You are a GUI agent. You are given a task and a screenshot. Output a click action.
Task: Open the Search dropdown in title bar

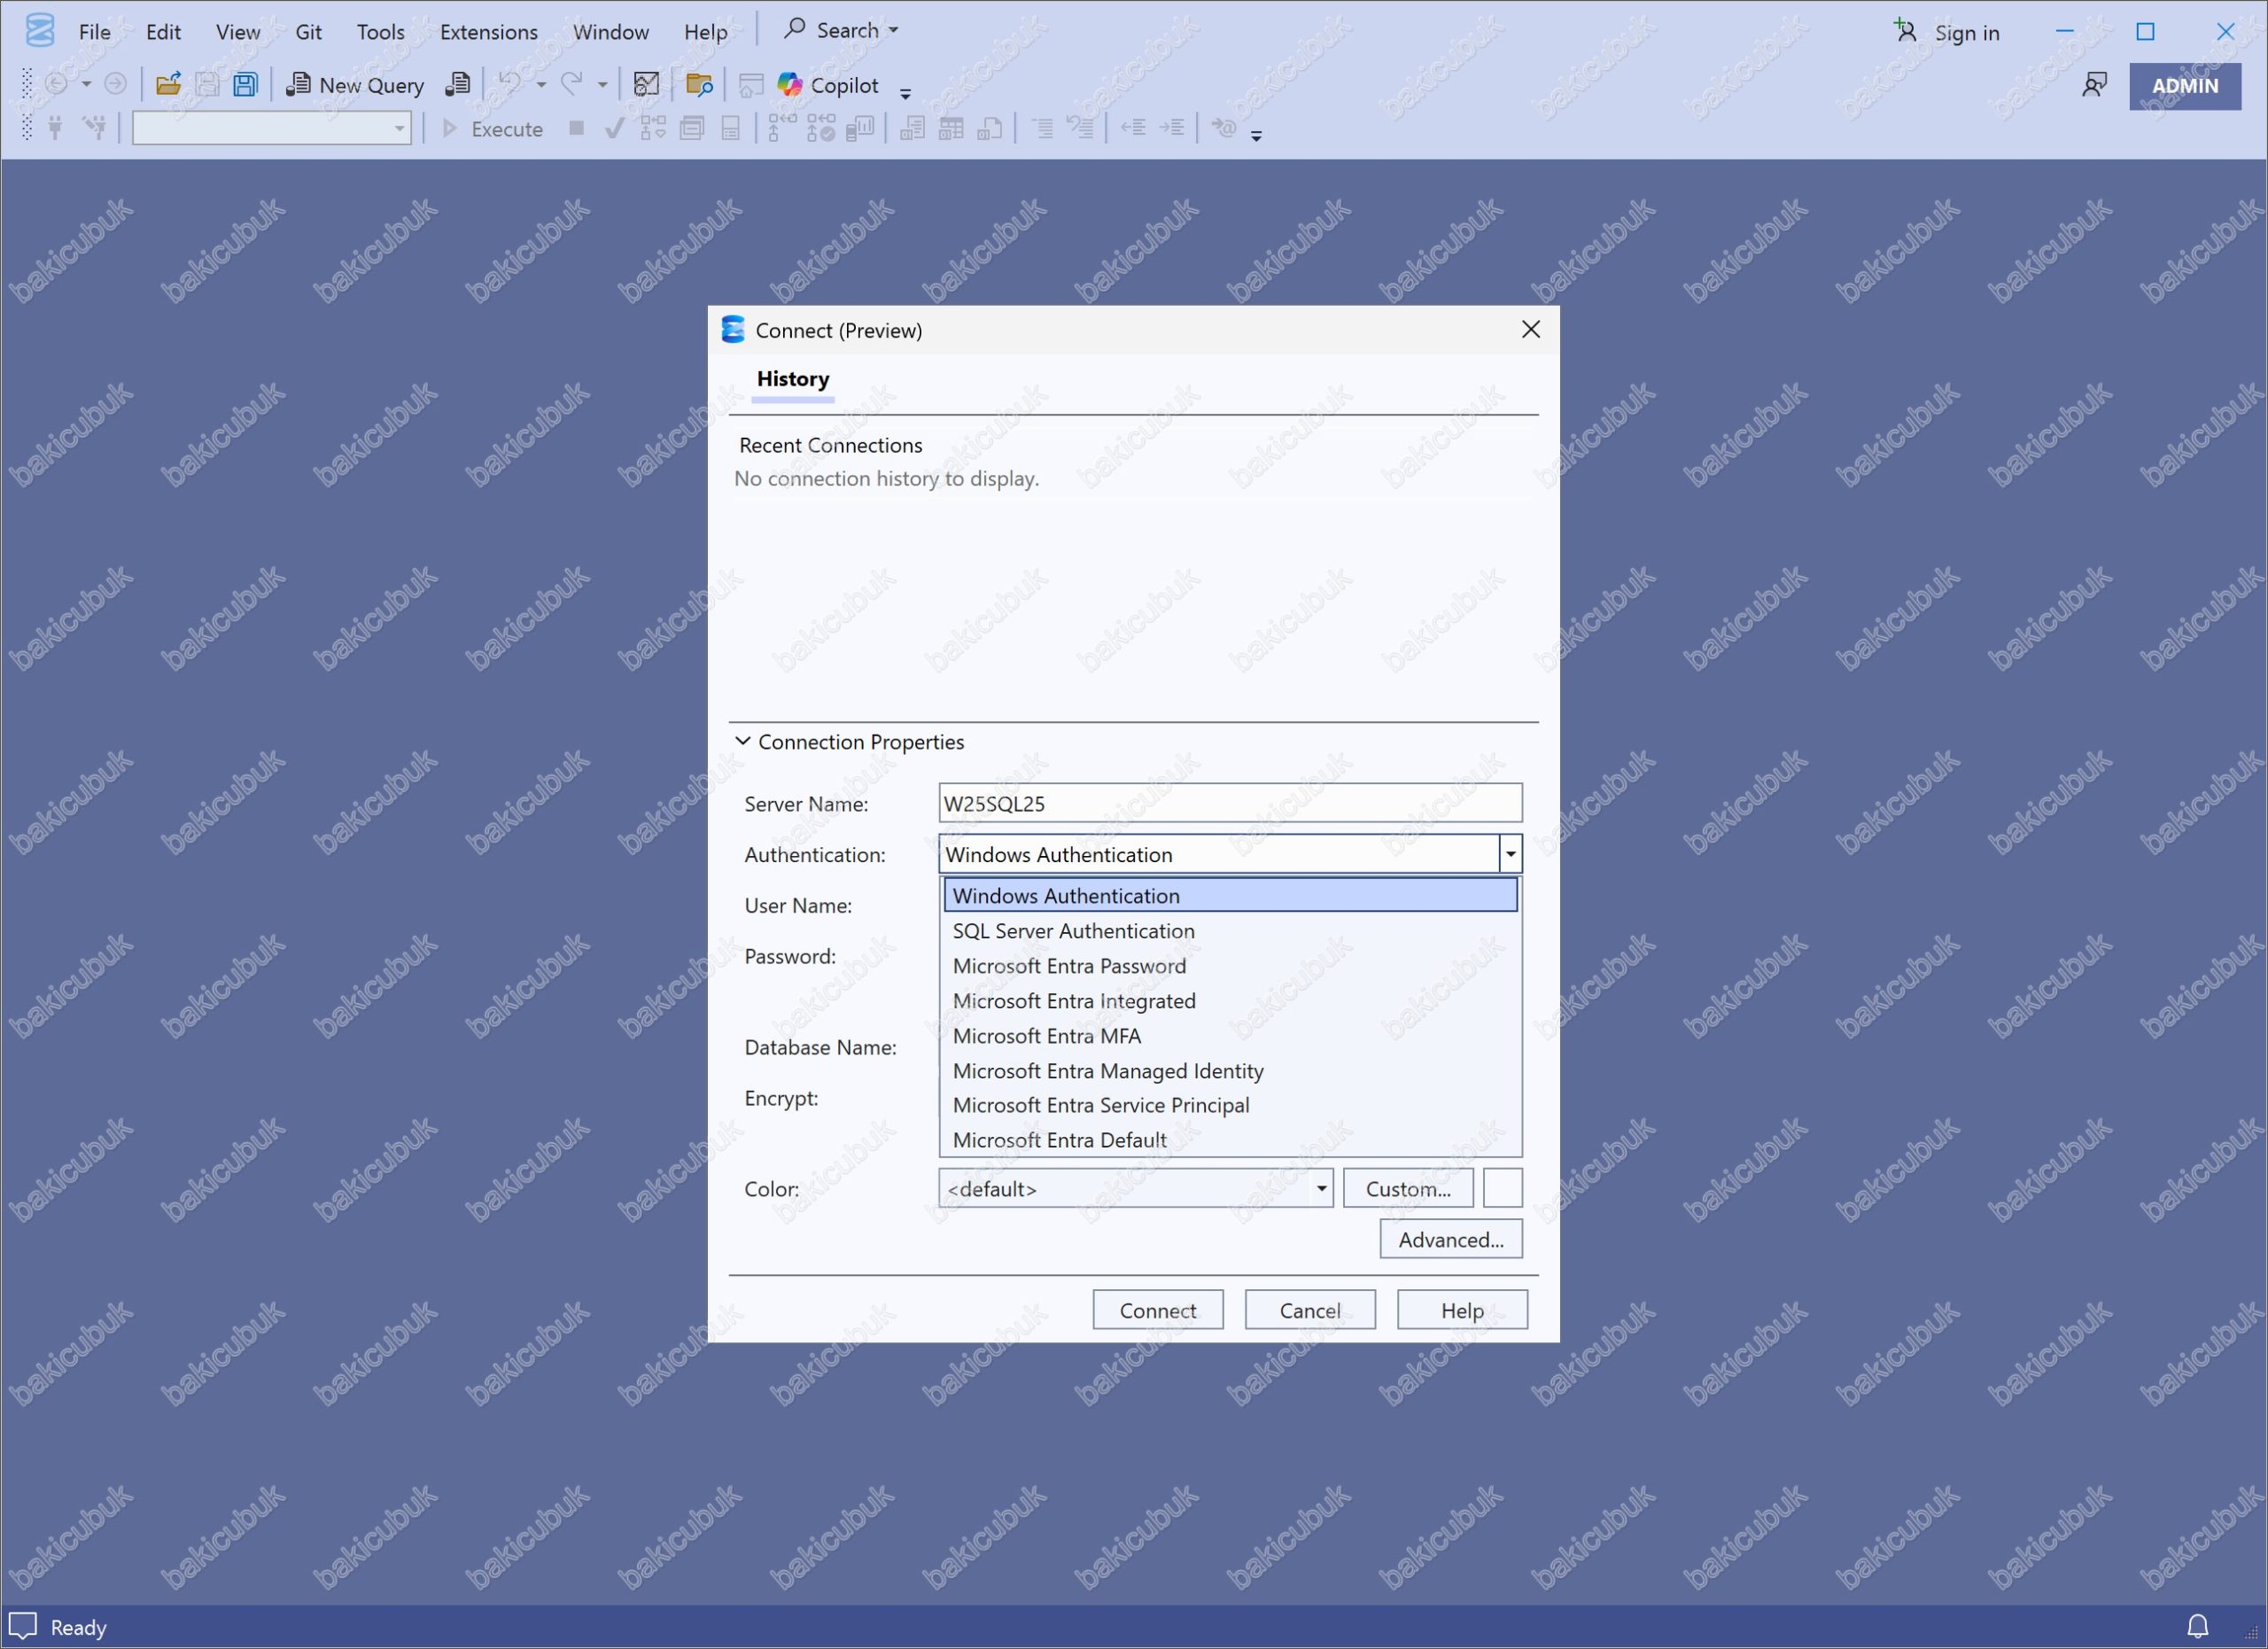coord(841,30)
